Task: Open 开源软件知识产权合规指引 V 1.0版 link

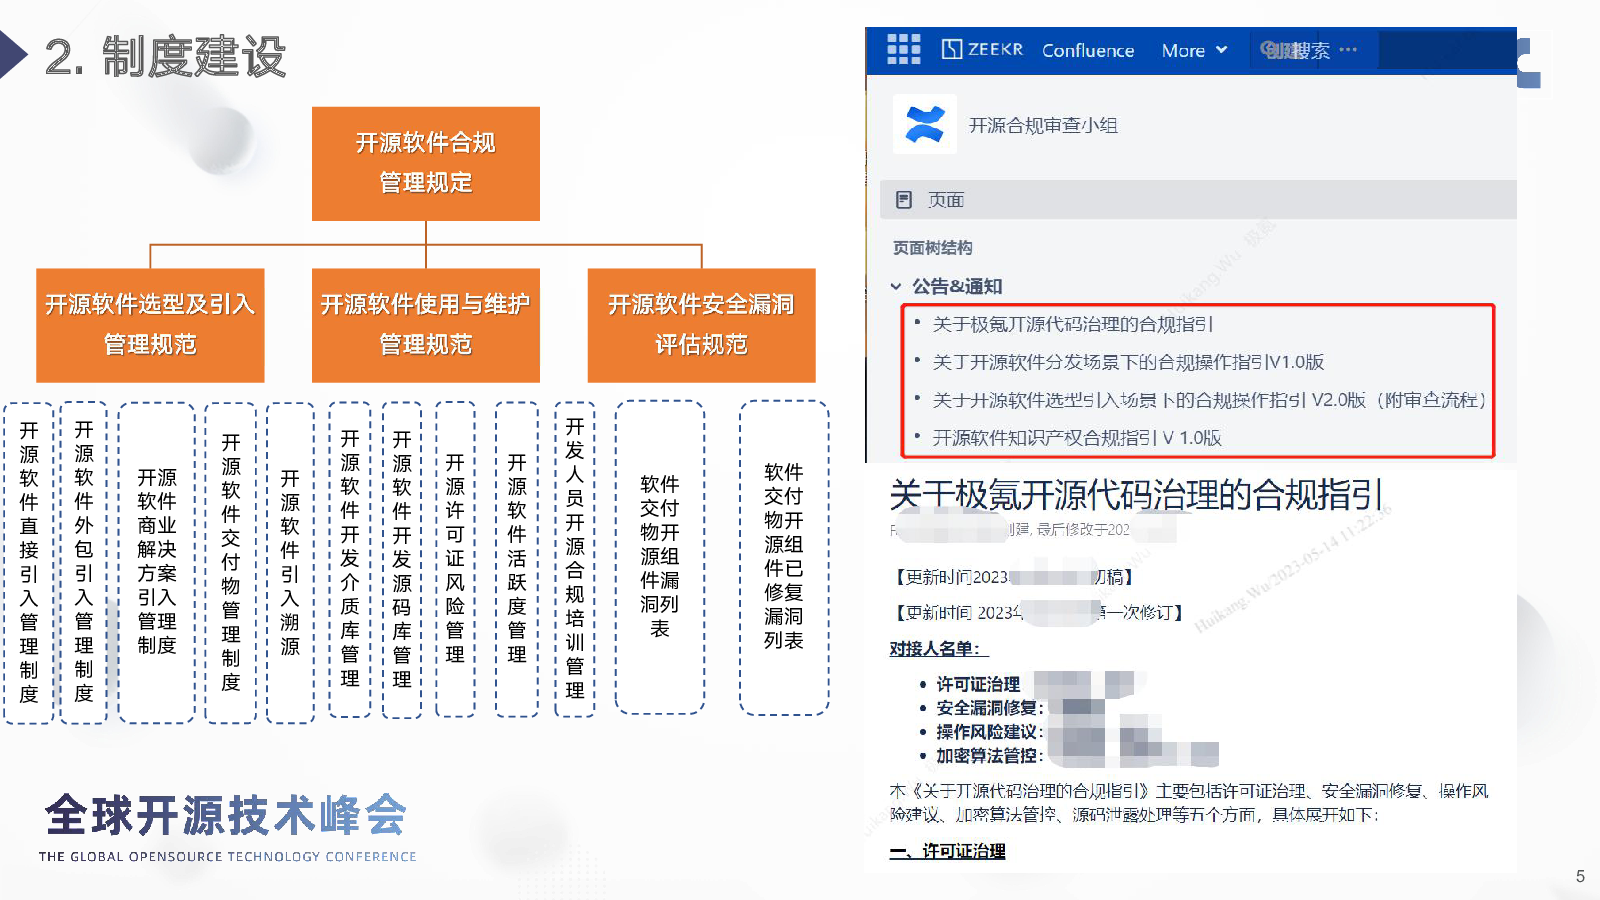Action: pos(1077,438)
